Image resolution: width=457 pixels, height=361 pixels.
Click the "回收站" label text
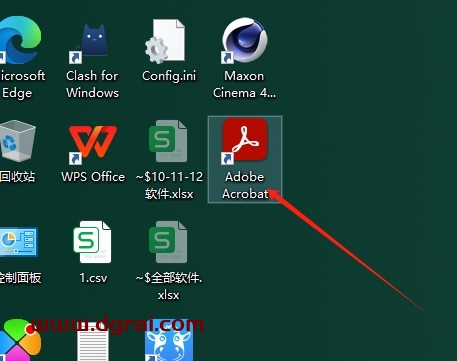point(17,177)
